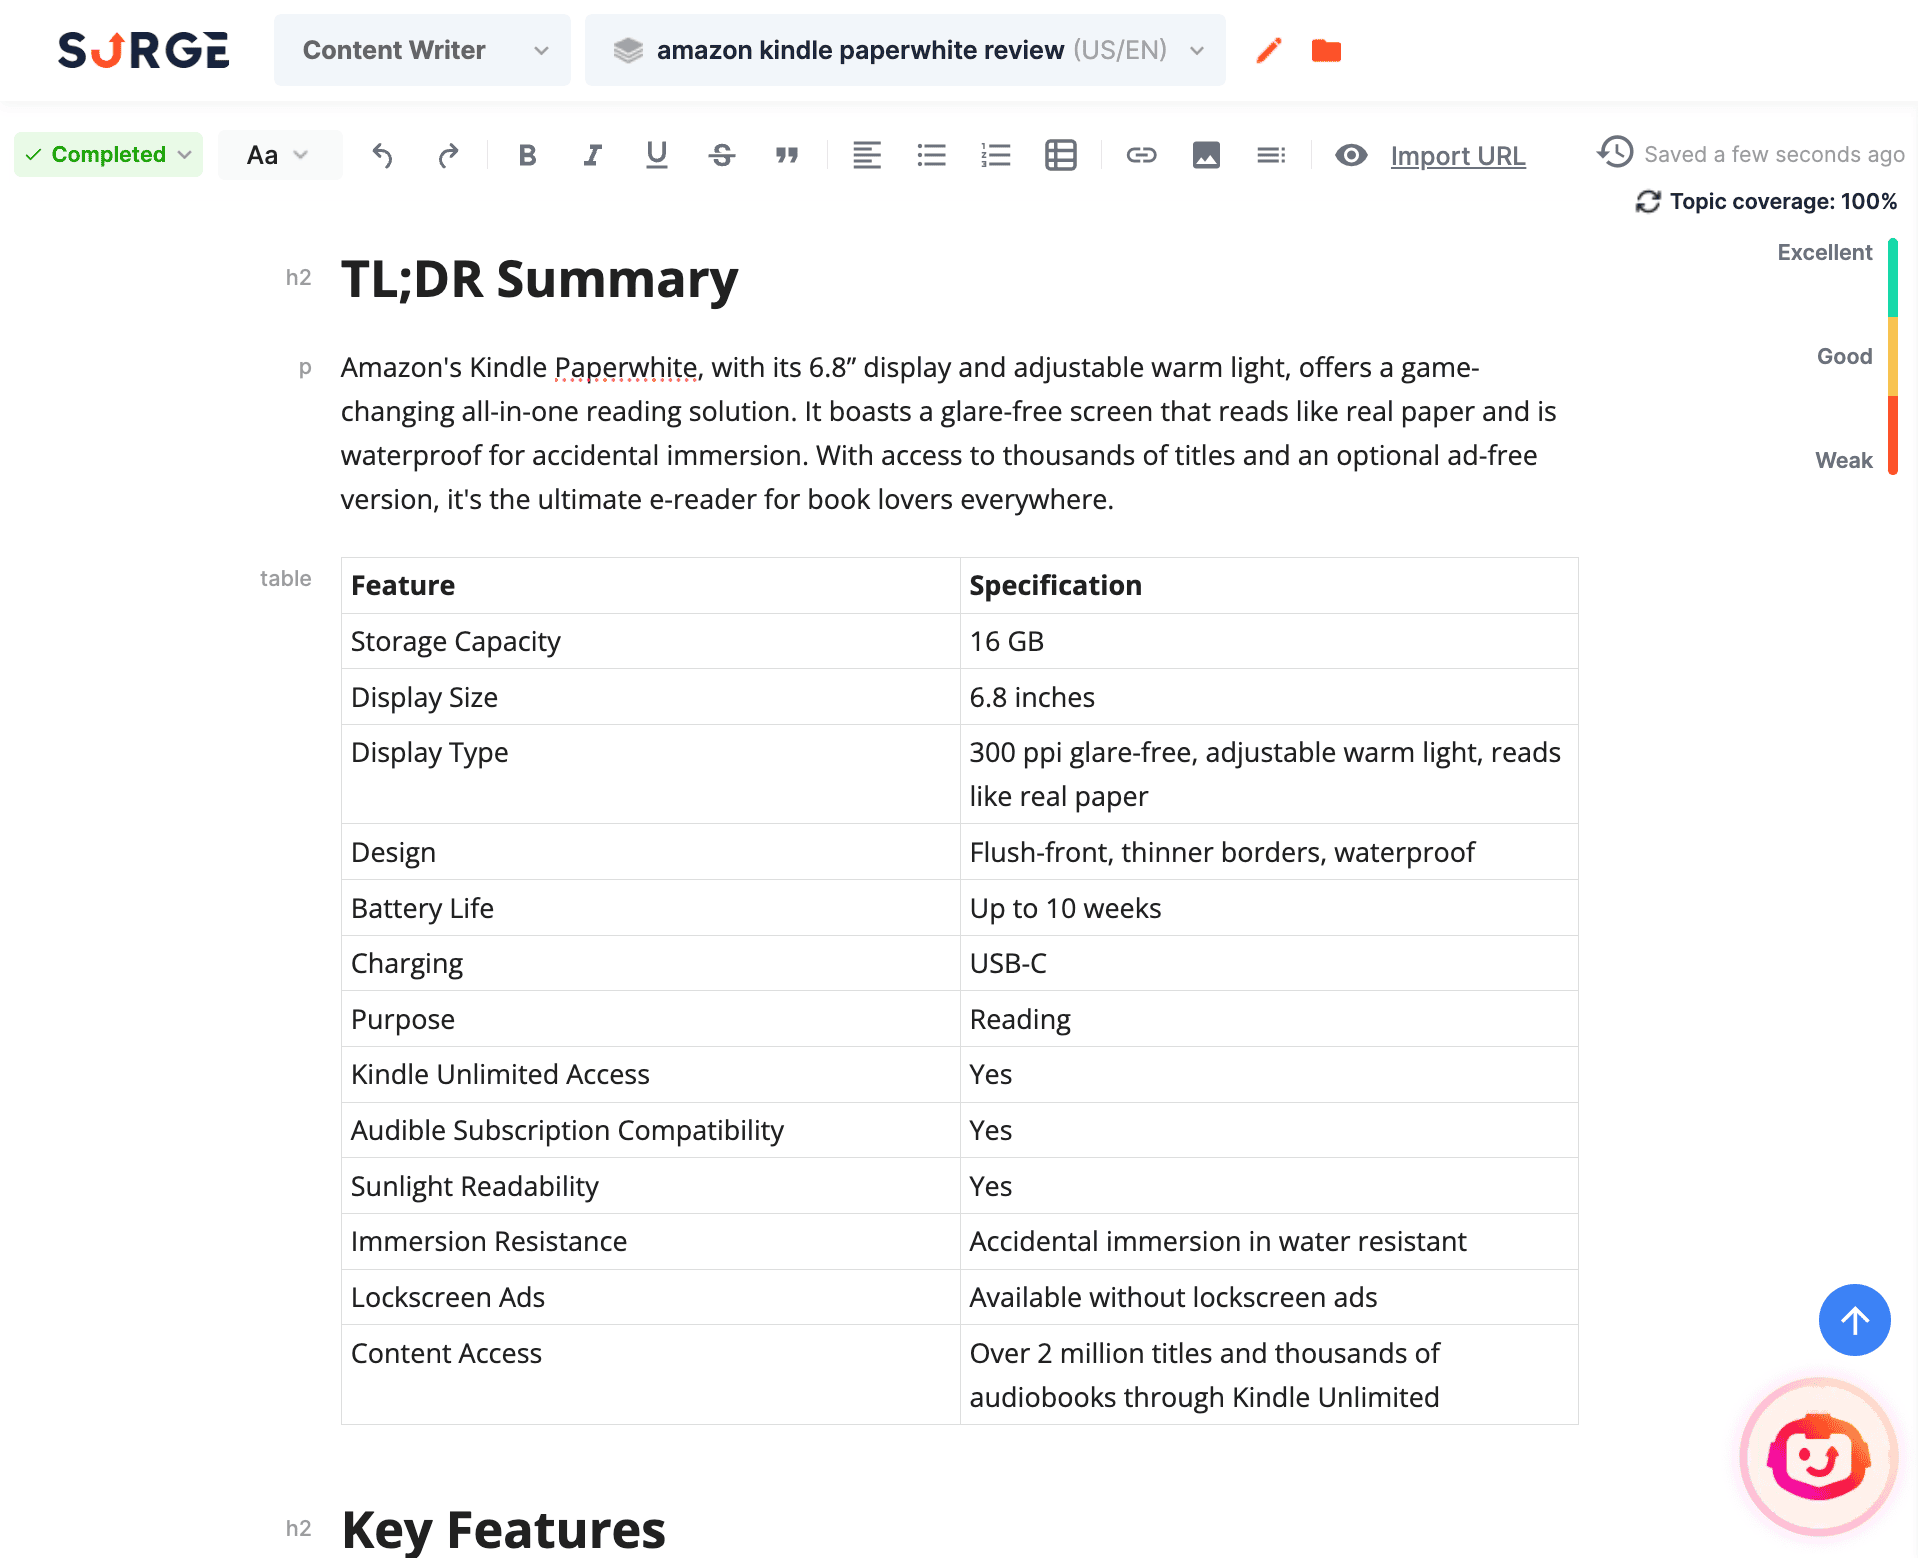Click the USB-C cell
This screenshot has height=1558, width=1918.
[1268, 964]
